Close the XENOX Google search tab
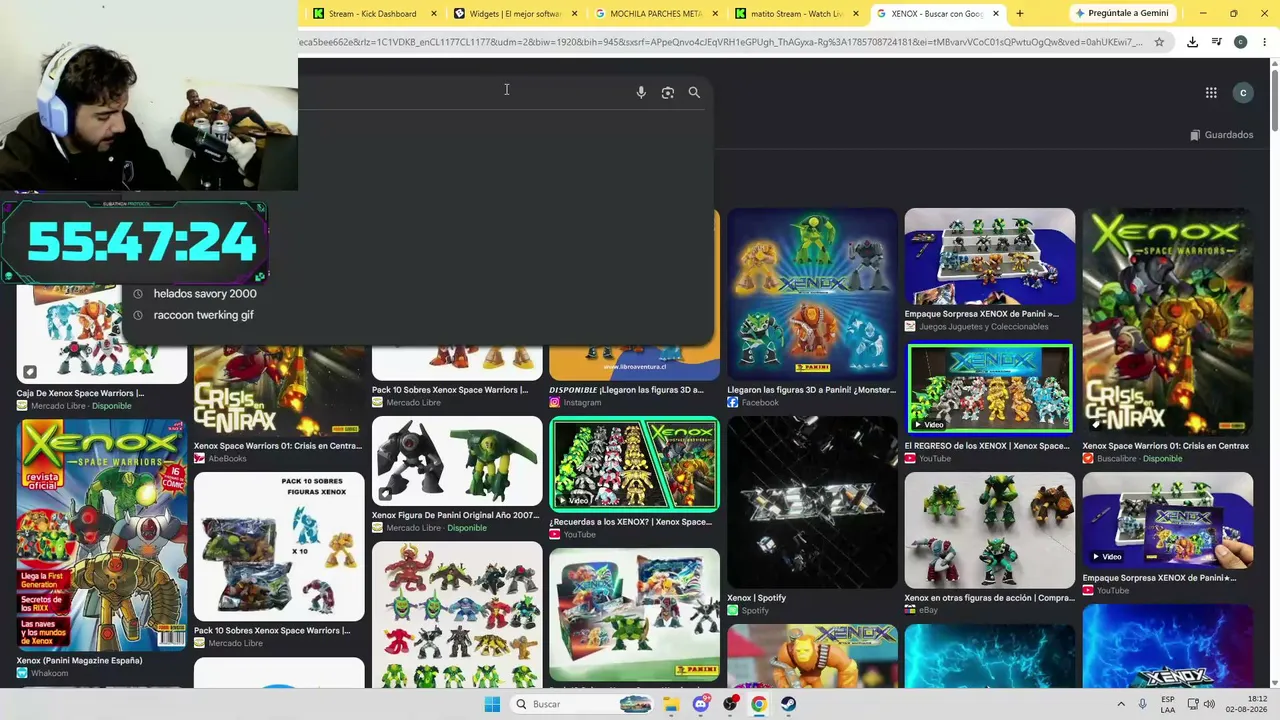The image size is (1280, 720). tap(996, 14)
